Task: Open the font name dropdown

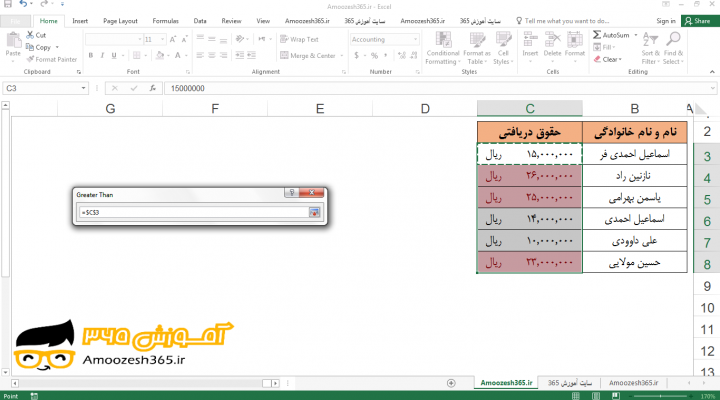Action: pos(140,39)
